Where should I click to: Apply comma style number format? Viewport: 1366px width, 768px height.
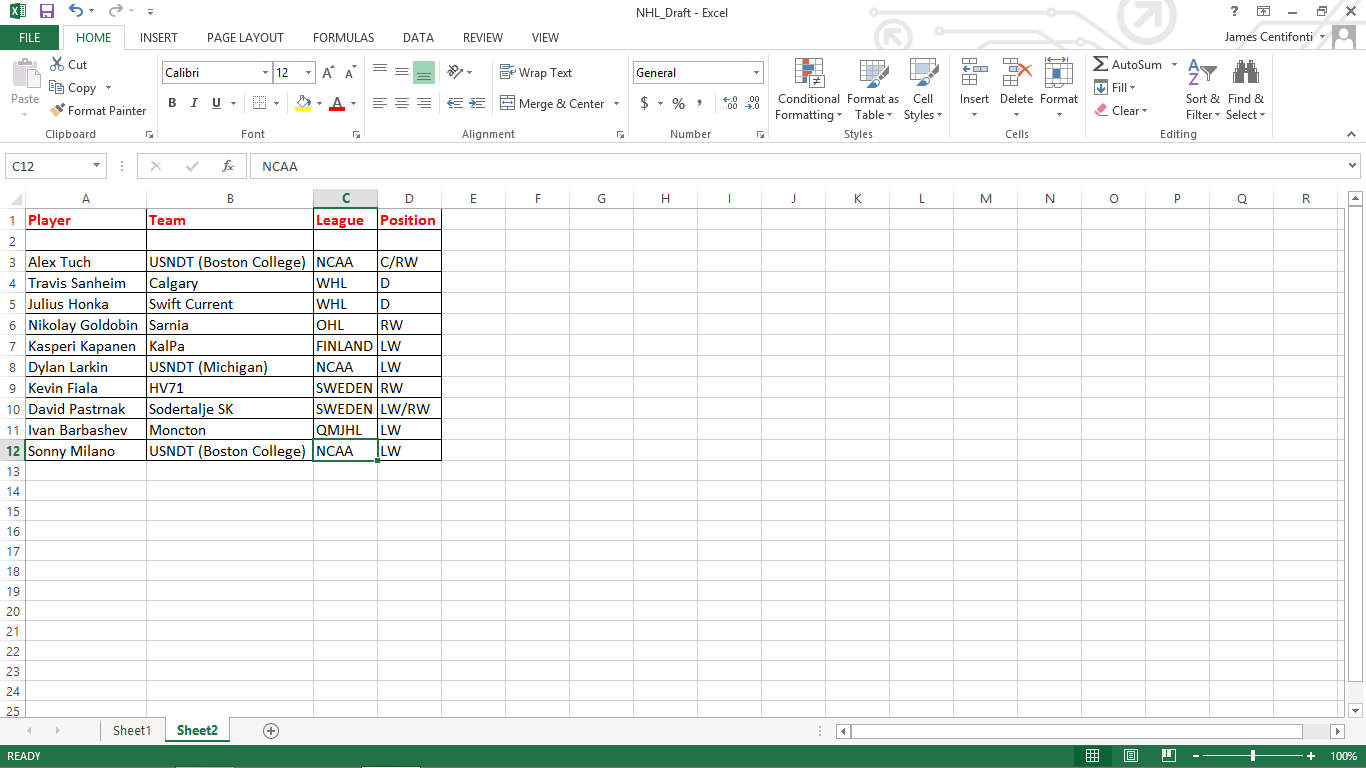pos(700,104)
